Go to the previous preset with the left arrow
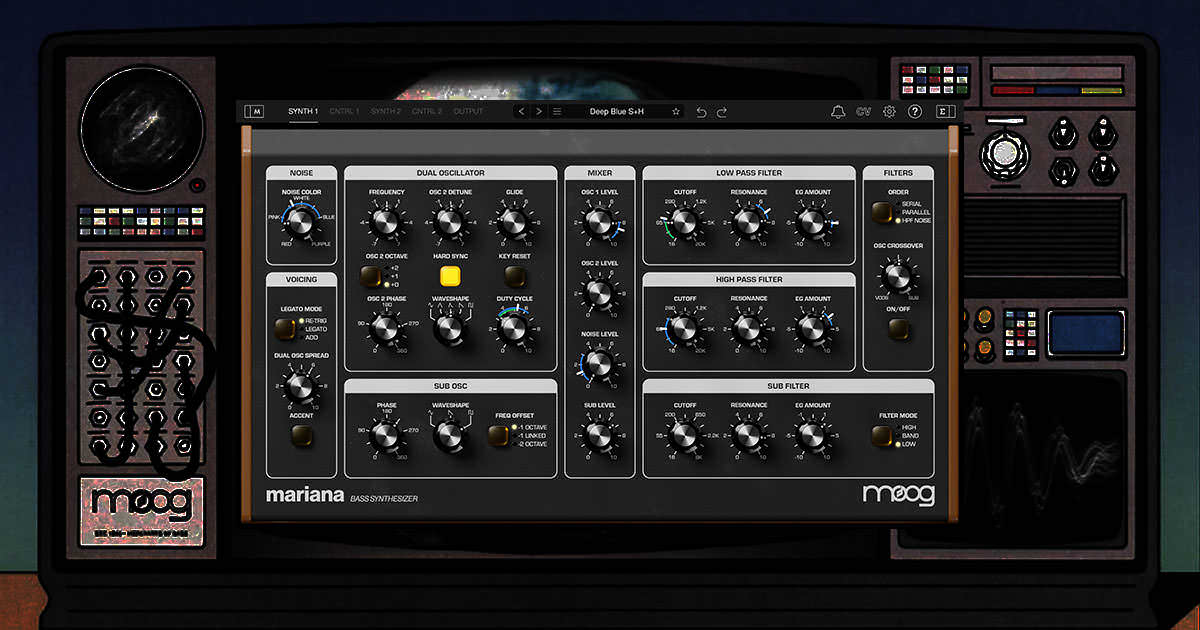The image size is (1200, 630). (522, 112)
